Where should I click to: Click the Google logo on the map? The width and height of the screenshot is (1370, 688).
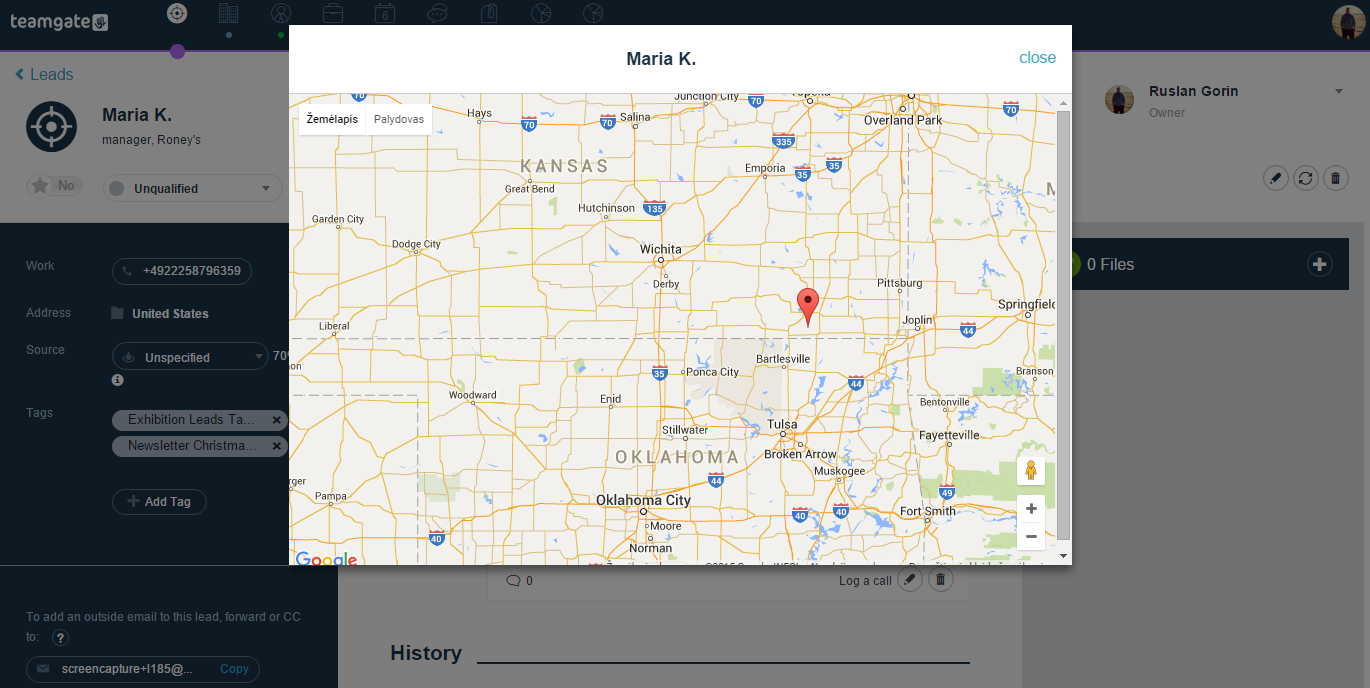[x=326, y=558]
